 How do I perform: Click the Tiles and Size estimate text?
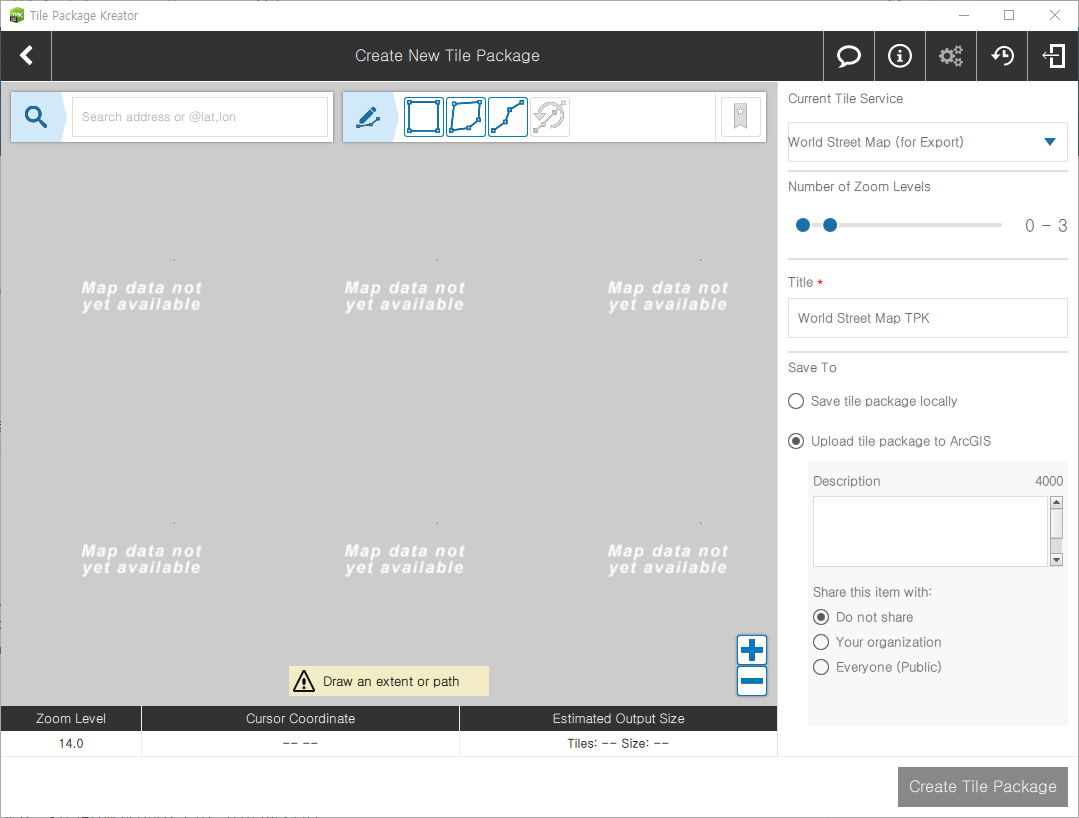(618, 744)
